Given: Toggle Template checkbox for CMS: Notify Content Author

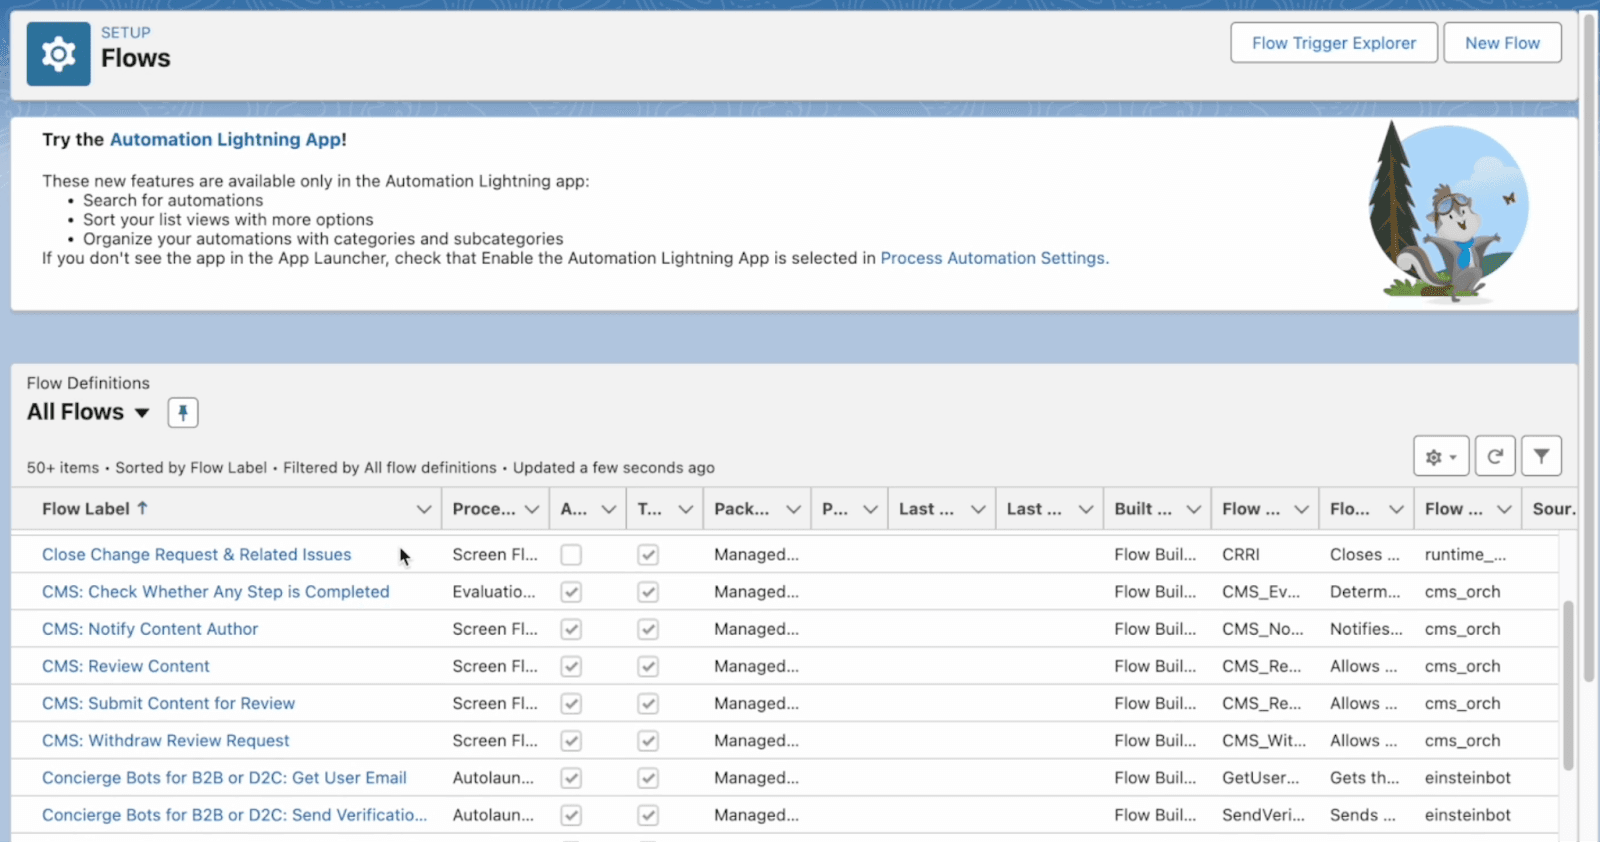Looking at the screenshot, I should click(648, 630).
